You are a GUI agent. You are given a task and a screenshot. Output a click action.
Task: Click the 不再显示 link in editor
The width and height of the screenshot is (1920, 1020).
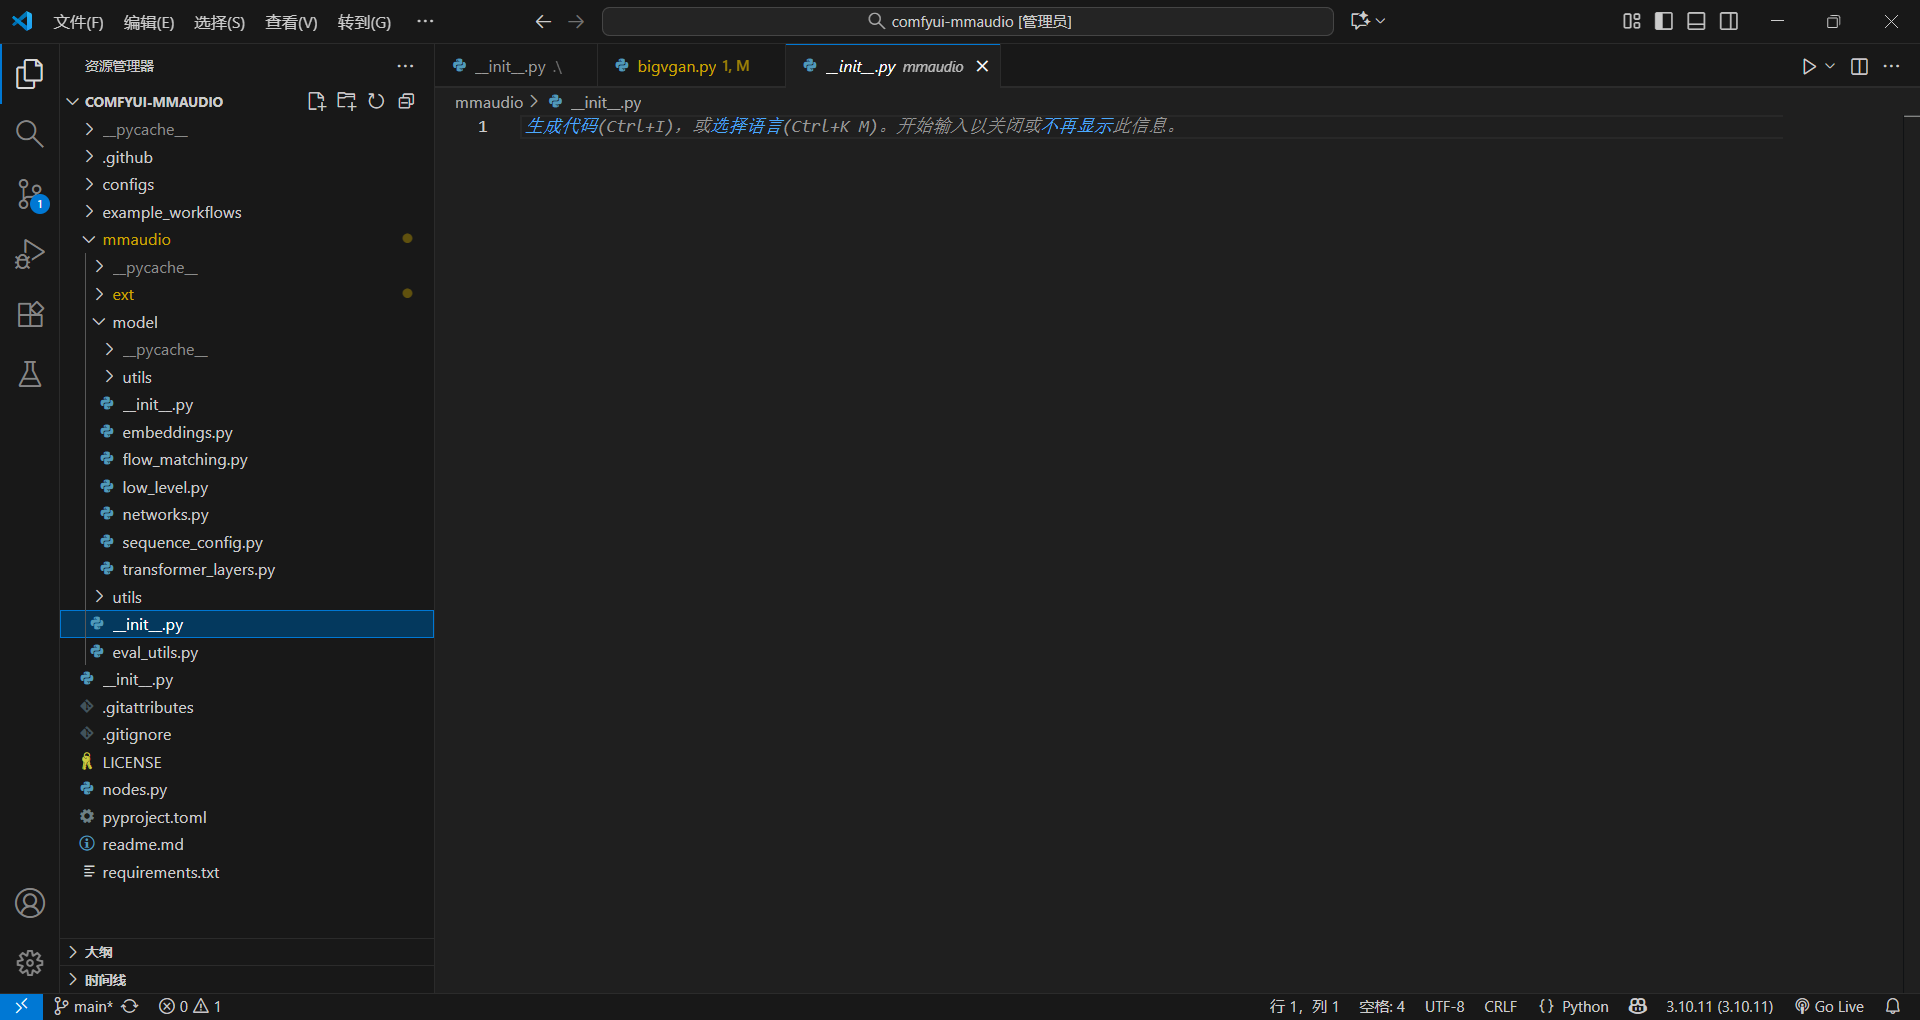tap(1078, 126)
